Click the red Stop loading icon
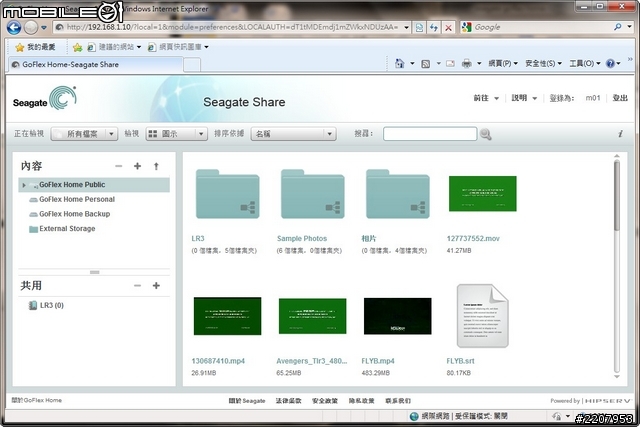Screen dimensions: 640x427 (x=448, y=27)
